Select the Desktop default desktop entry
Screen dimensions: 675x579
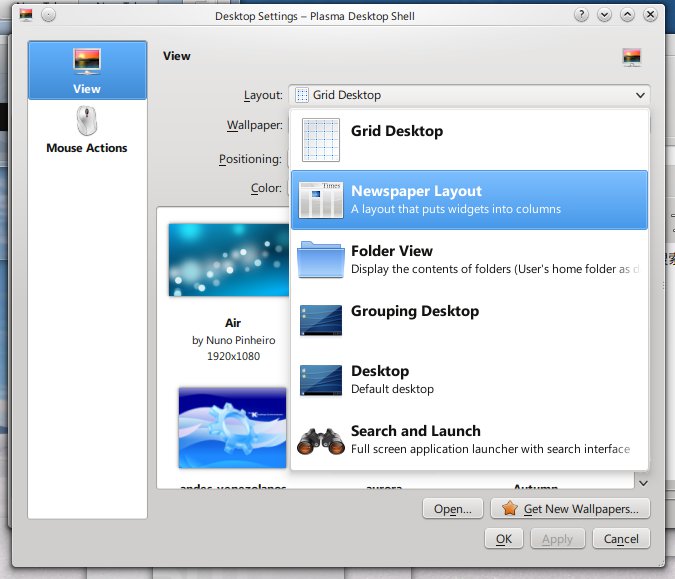[x=469, y=379]
